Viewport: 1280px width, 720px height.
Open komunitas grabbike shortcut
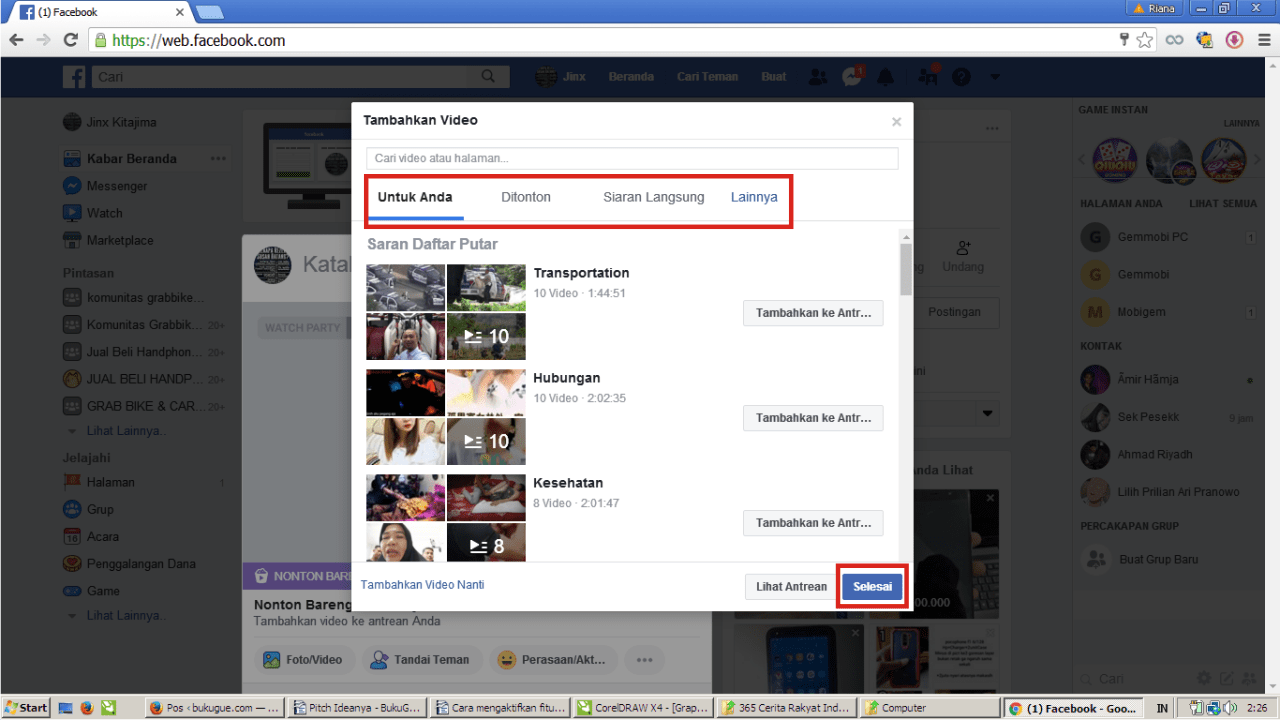tap(133, 298)
